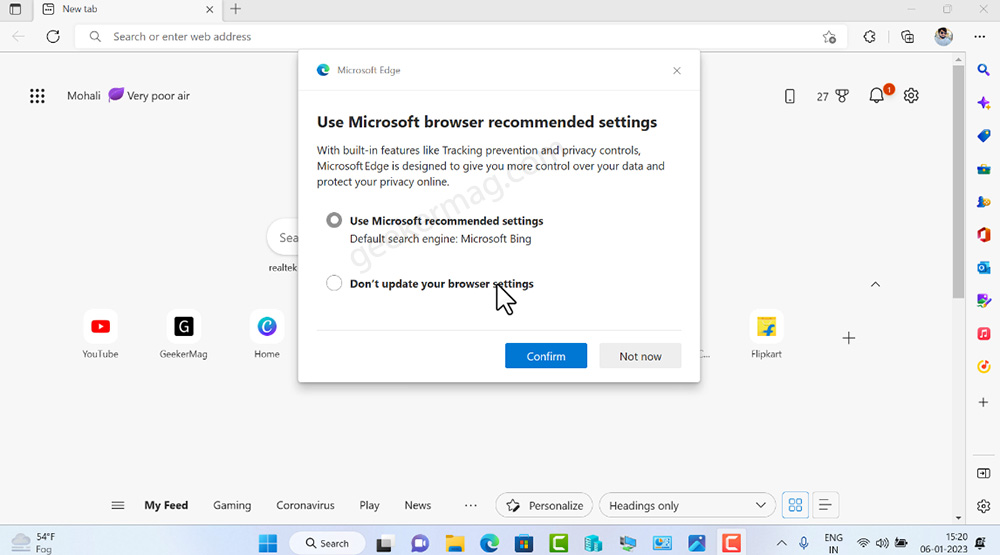Switch feed to list view
This screenshot has height=555, width=1000.
point(825,505)
